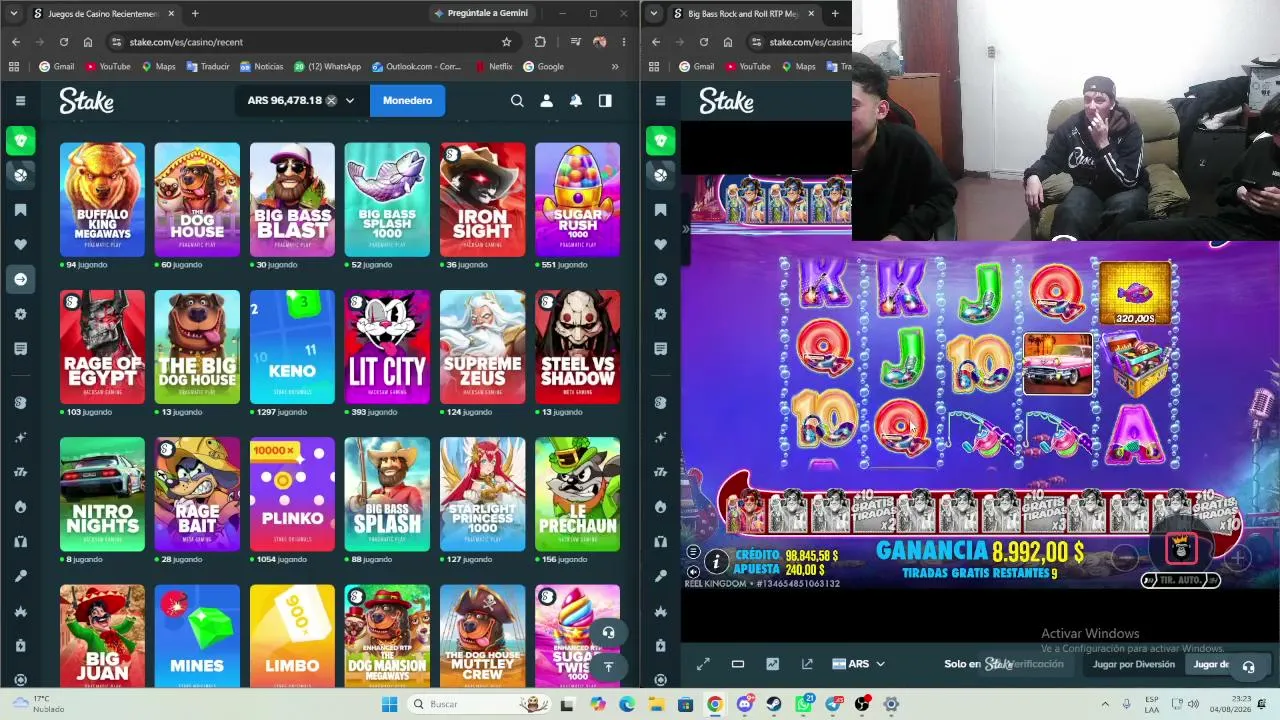
Task: Decrease bet with minus button in slot
Action: pyautogui.click(x=1125, y=557)
